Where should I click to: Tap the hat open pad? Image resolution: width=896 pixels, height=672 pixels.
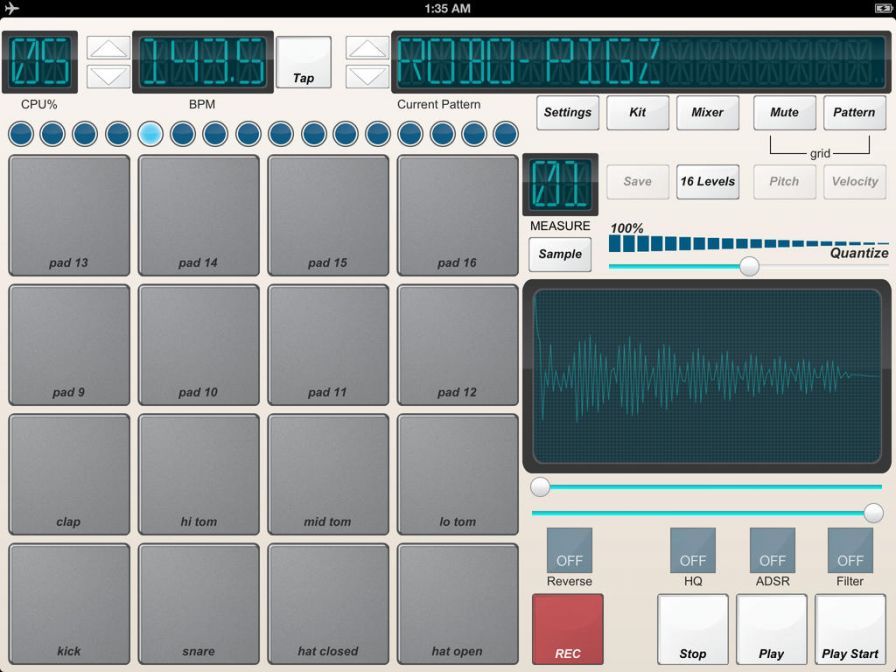coord(457,603)
